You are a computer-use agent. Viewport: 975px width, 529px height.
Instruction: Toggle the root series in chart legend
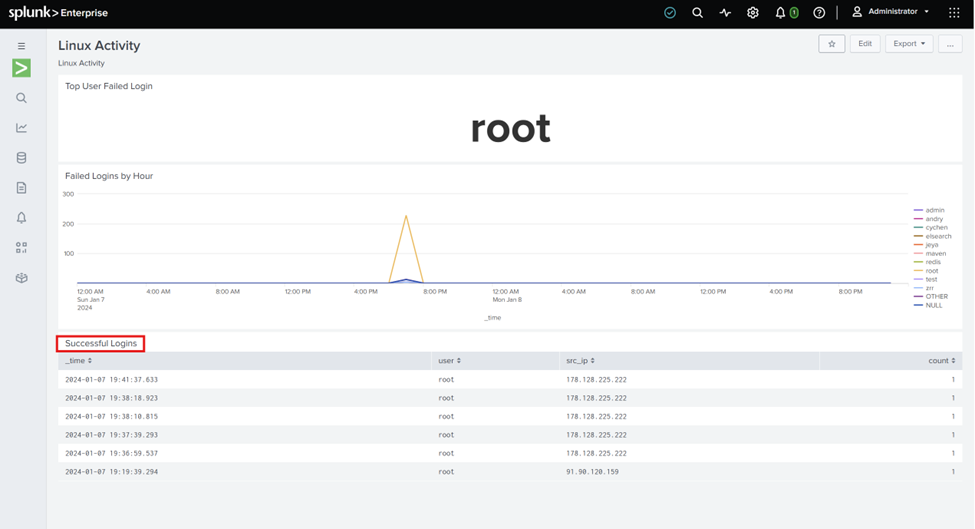tap(926, 270)
